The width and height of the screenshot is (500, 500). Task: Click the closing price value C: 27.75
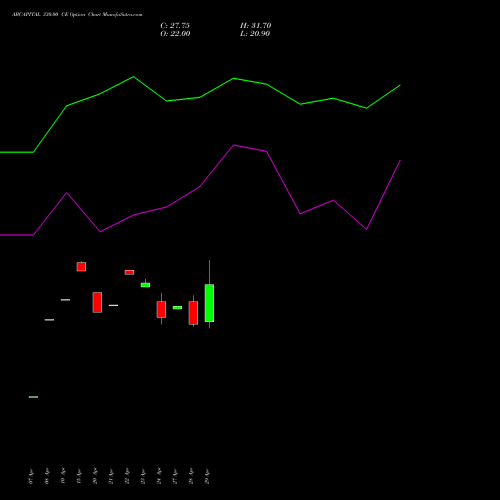(175, 26)
